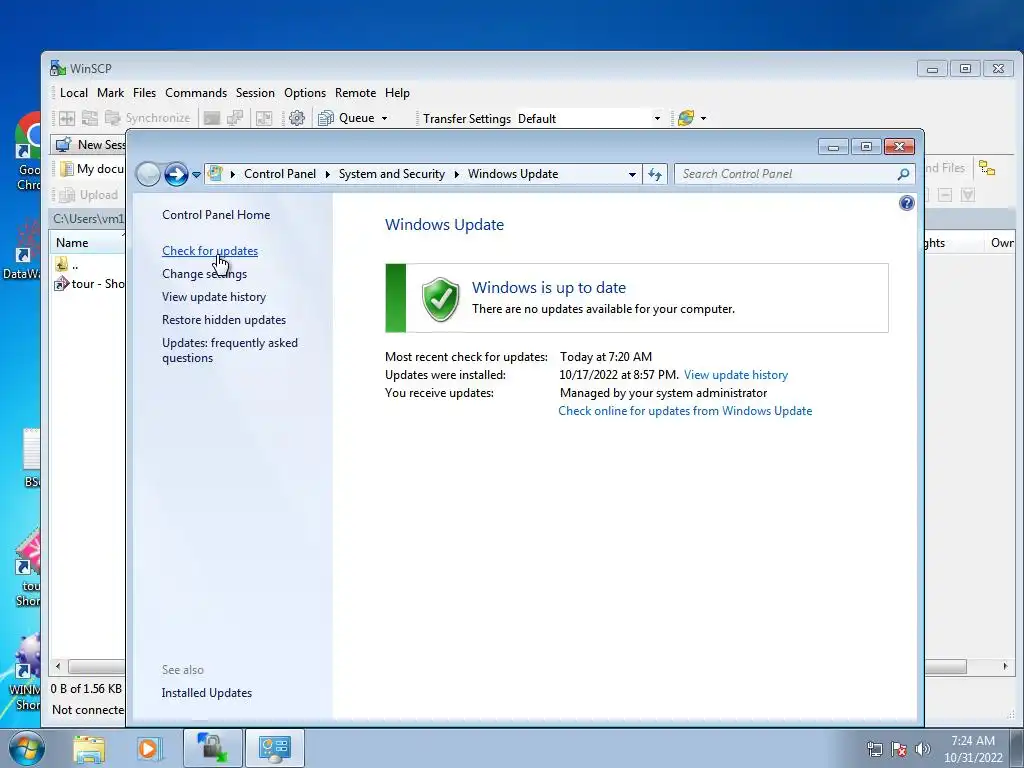Image resolution: width=1024 pixels, height=768 pixels.
Task: Open Installed Updates link
Action: [206, 693]
